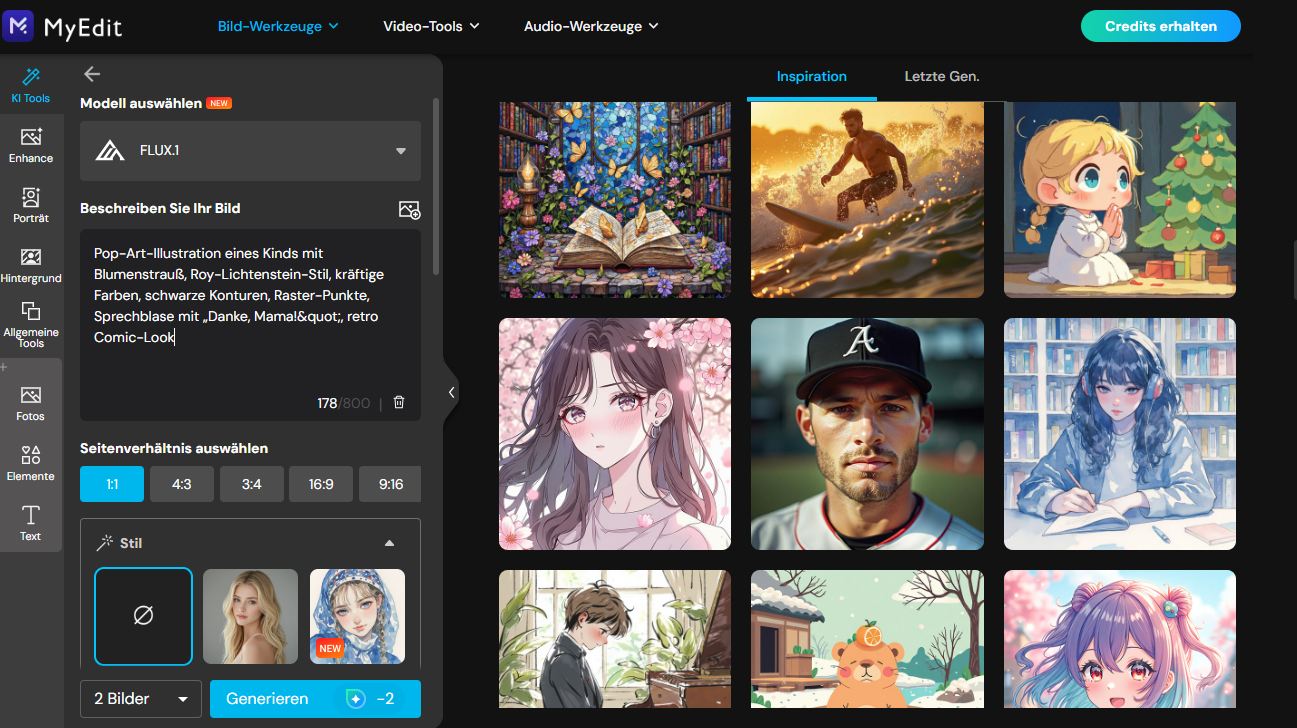1297x728 pixels.
Task: Click the Generieren button
Action: pyautogui.click(x=315, y=699)
